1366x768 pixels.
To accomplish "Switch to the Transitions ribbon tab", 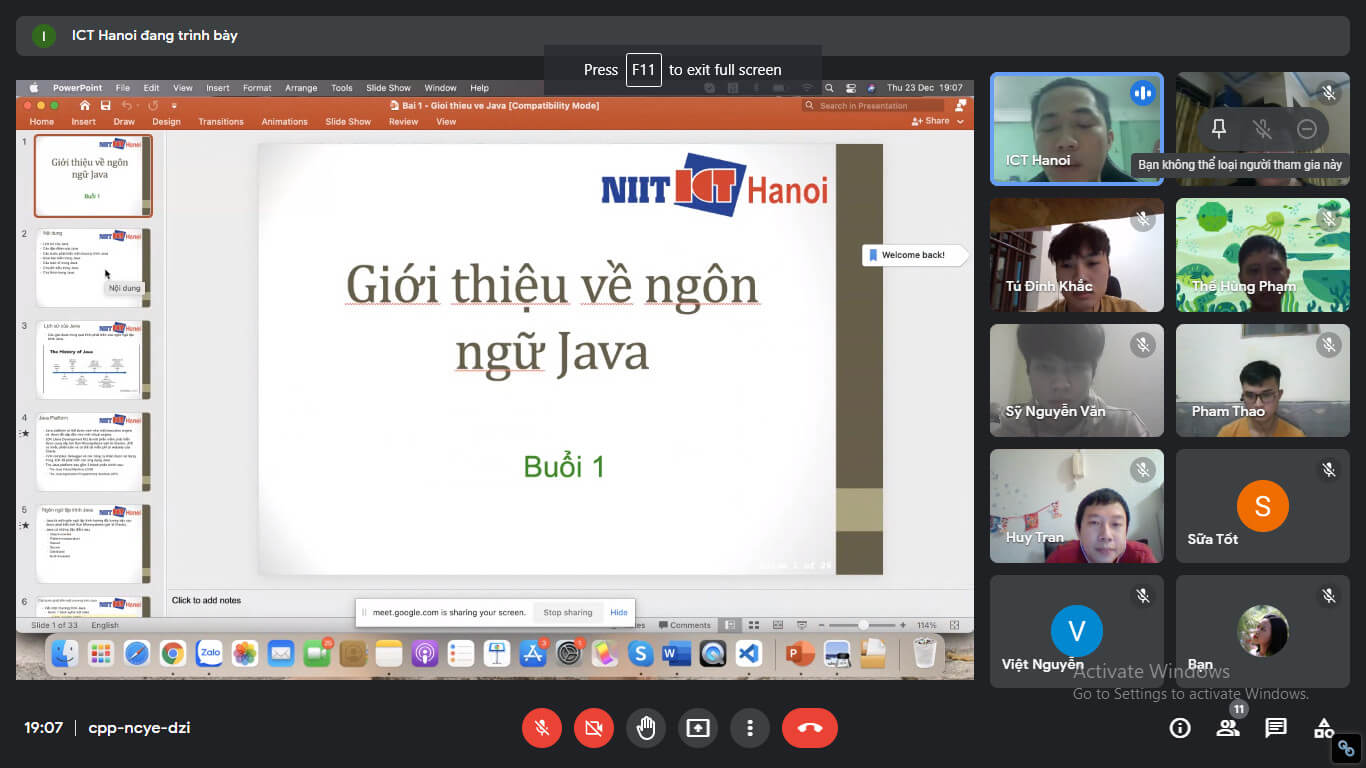I will pyautogui.click(x=220, y=121).
